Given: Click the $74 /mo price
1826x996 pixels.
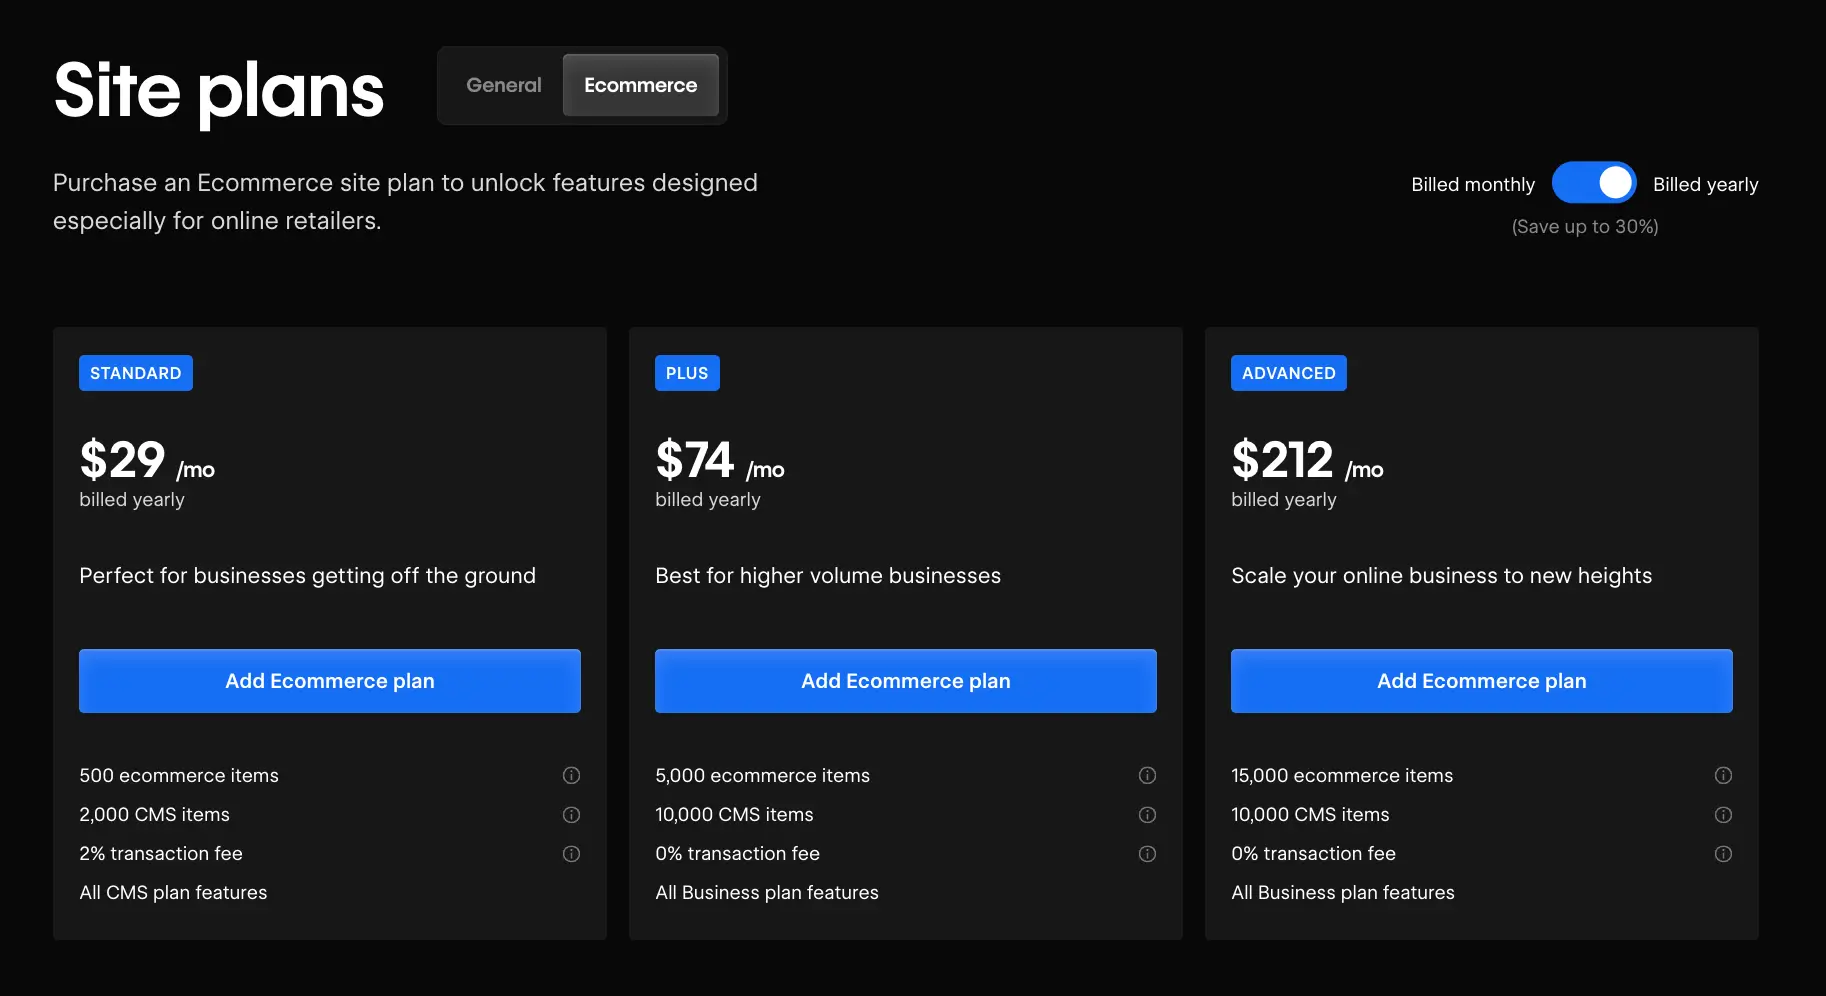Looking at the screenshot, I should coord(720,461).
